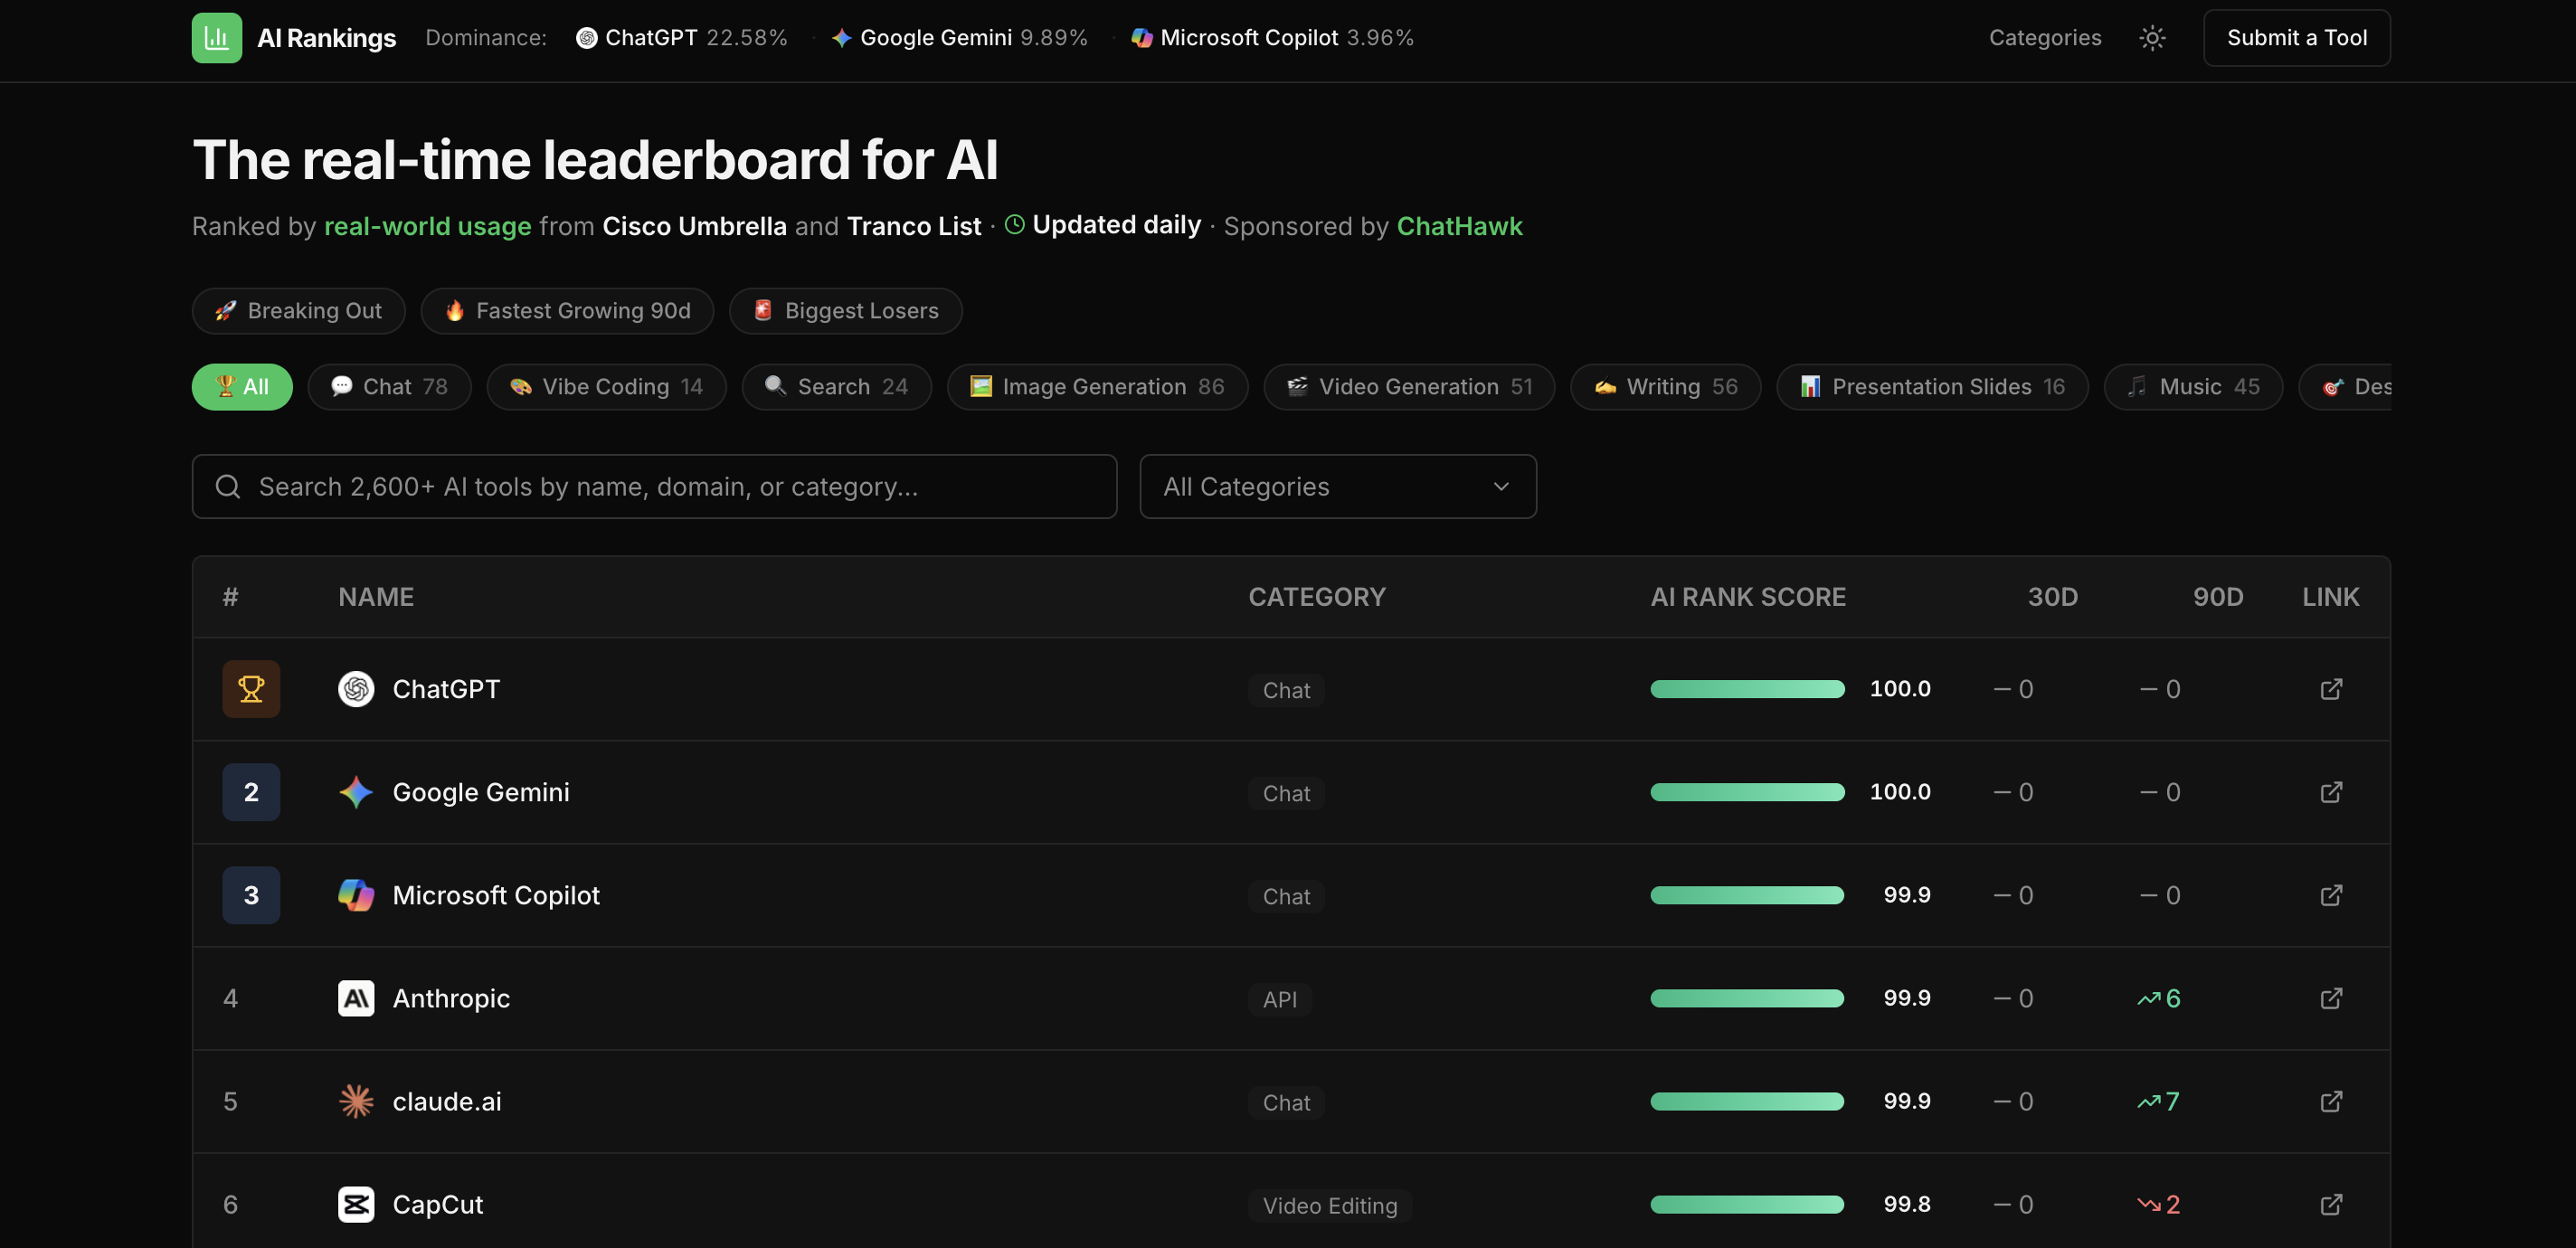Enable the Fastest Growing 90d filter
Screen dimensions: 2576x1248
[567, 310]
